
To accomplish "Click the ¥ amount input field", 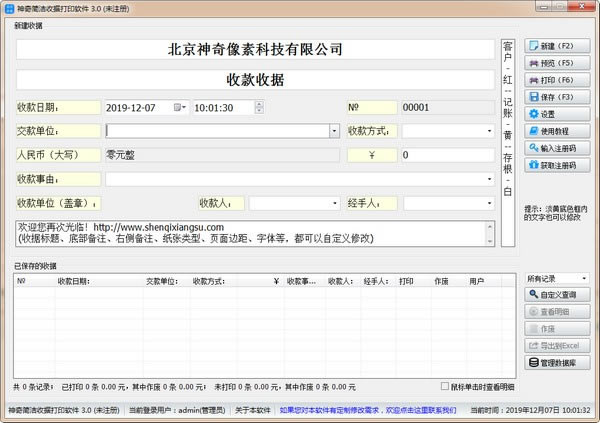I will (445, 155).
